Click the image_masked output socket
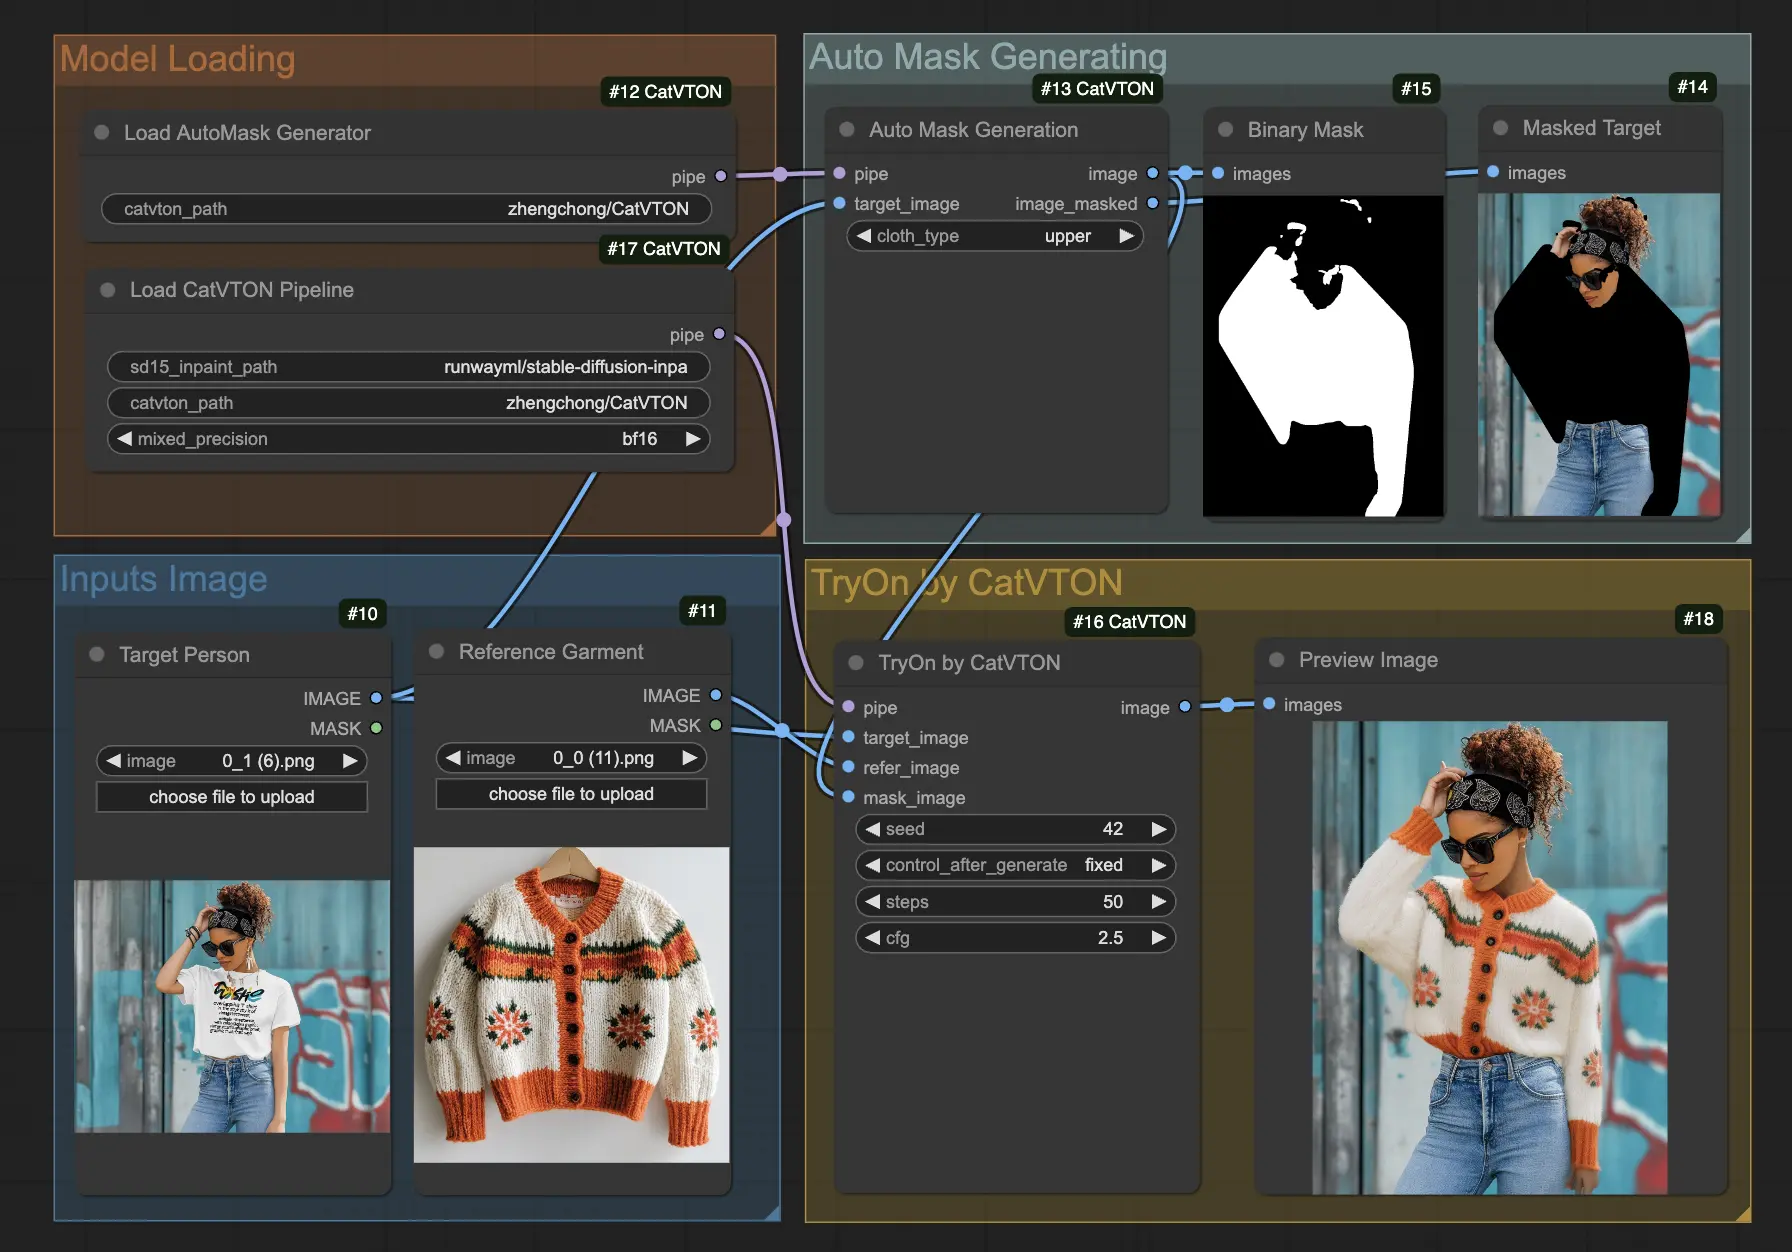The image size is (1792, 1252). point(1153,203)
